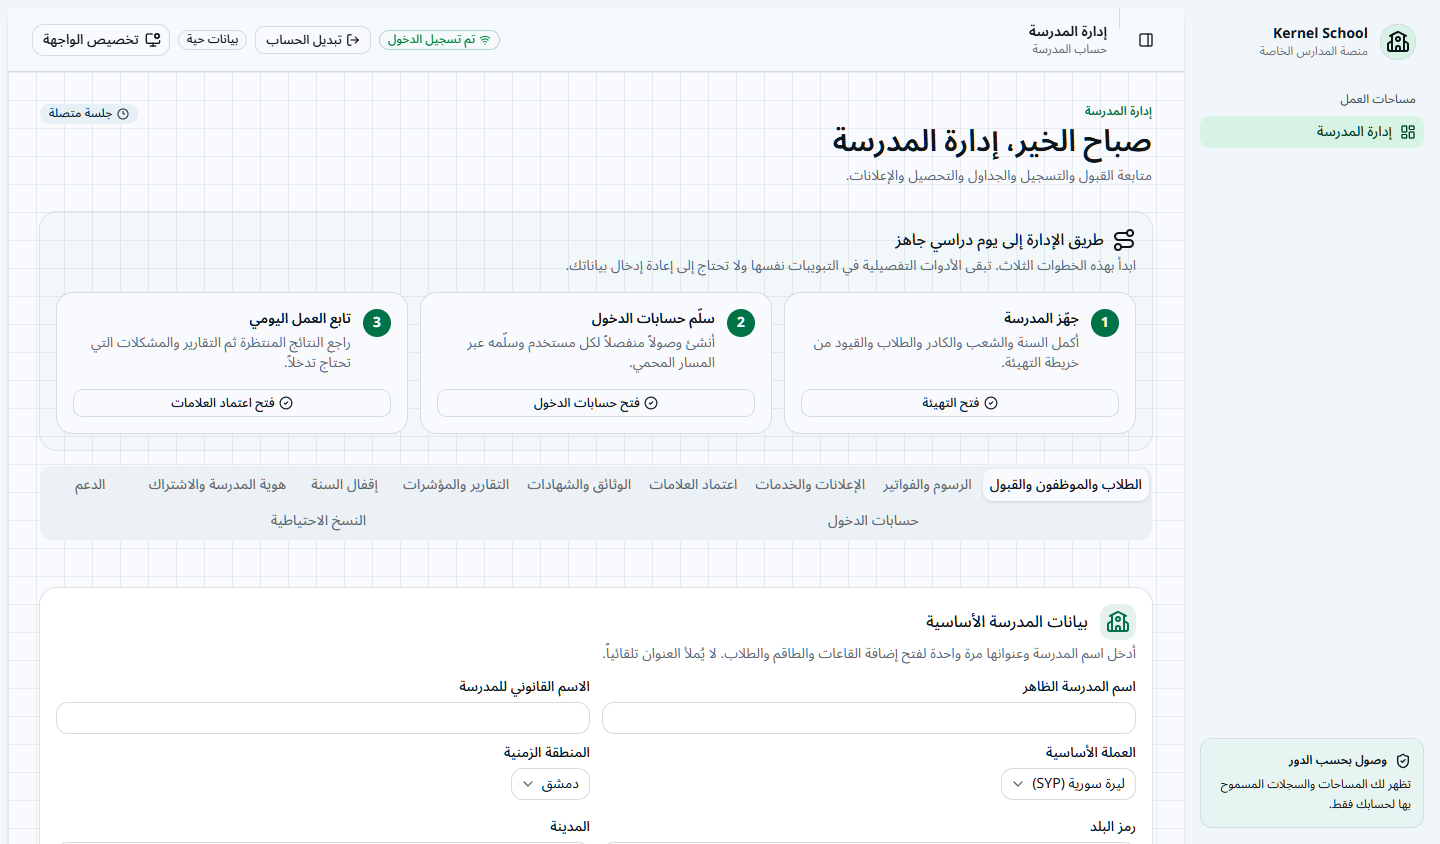The image size is (1440, 844).
Task: Click the جلسة متصلة session badge
Action: coord(89,114)
